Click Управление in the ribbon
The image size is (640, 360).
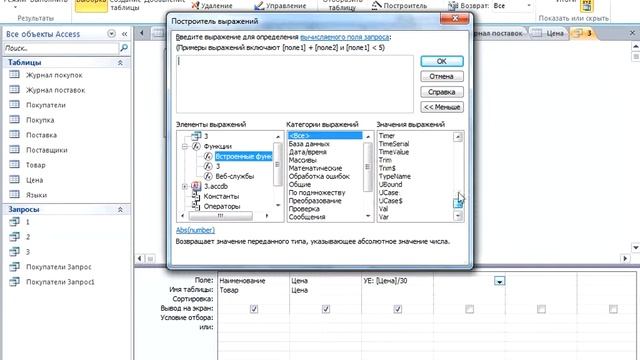coord(280,6)
